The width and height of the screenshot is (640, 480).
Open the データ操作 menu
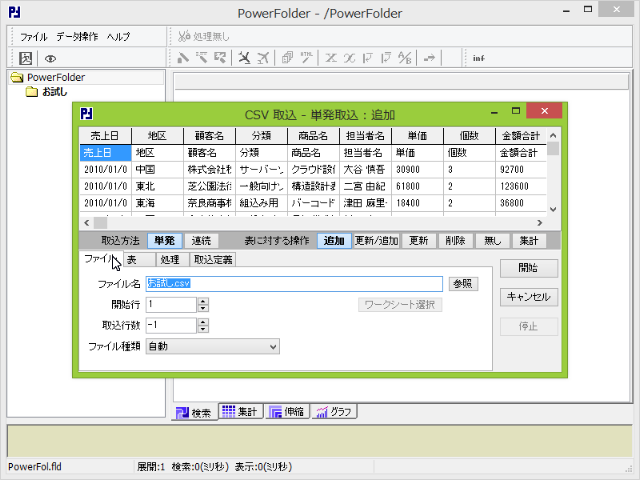[77, 37]
